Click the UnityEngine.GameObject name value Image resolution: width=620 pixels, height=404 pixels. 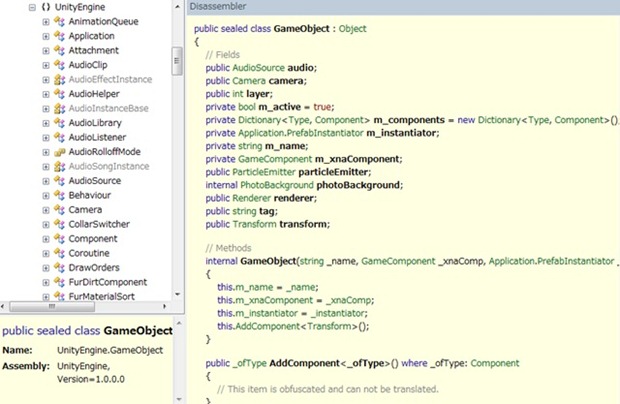pos(110,350)
